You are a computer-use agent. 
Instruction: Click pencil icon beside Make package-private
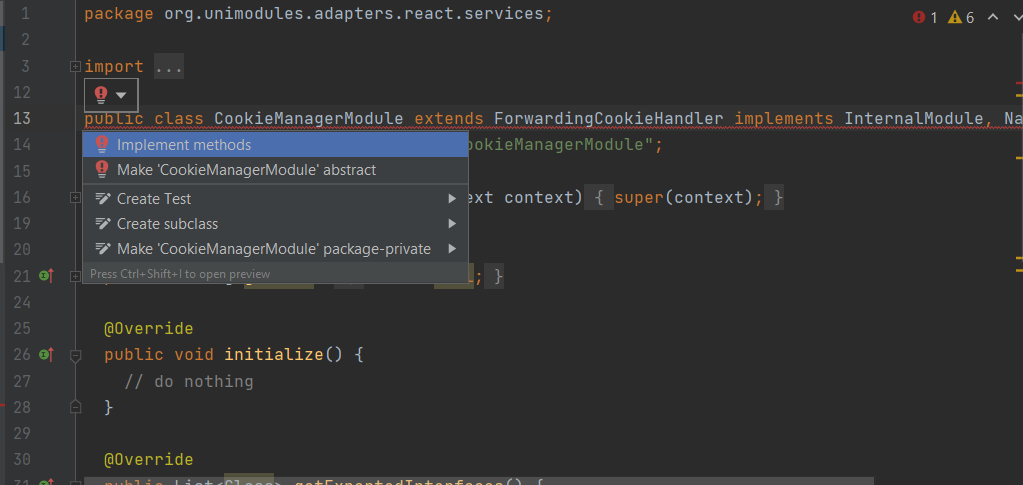pos(102,248)
